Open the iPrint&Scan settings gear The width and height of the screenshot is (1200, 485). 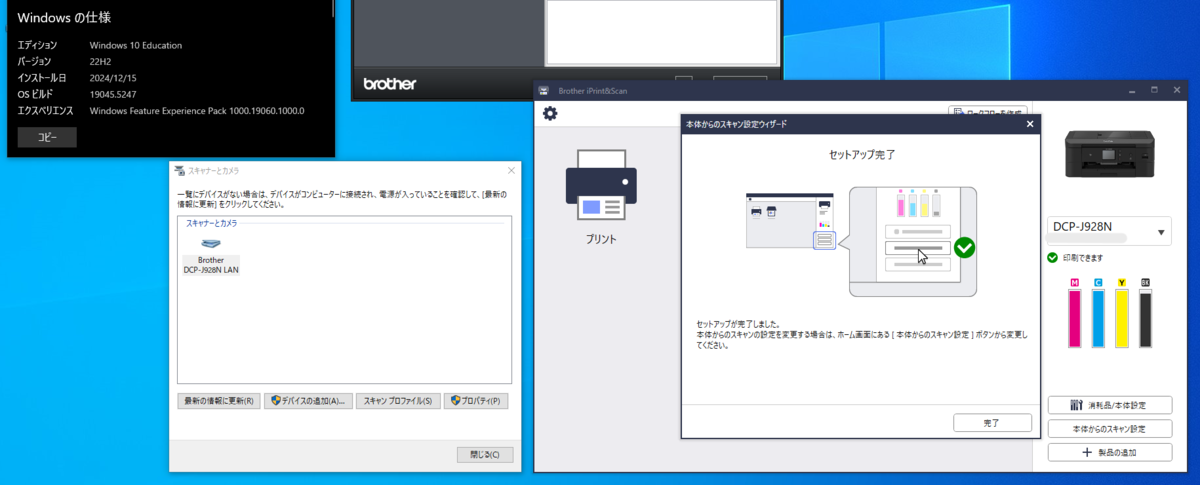point(550,113)
